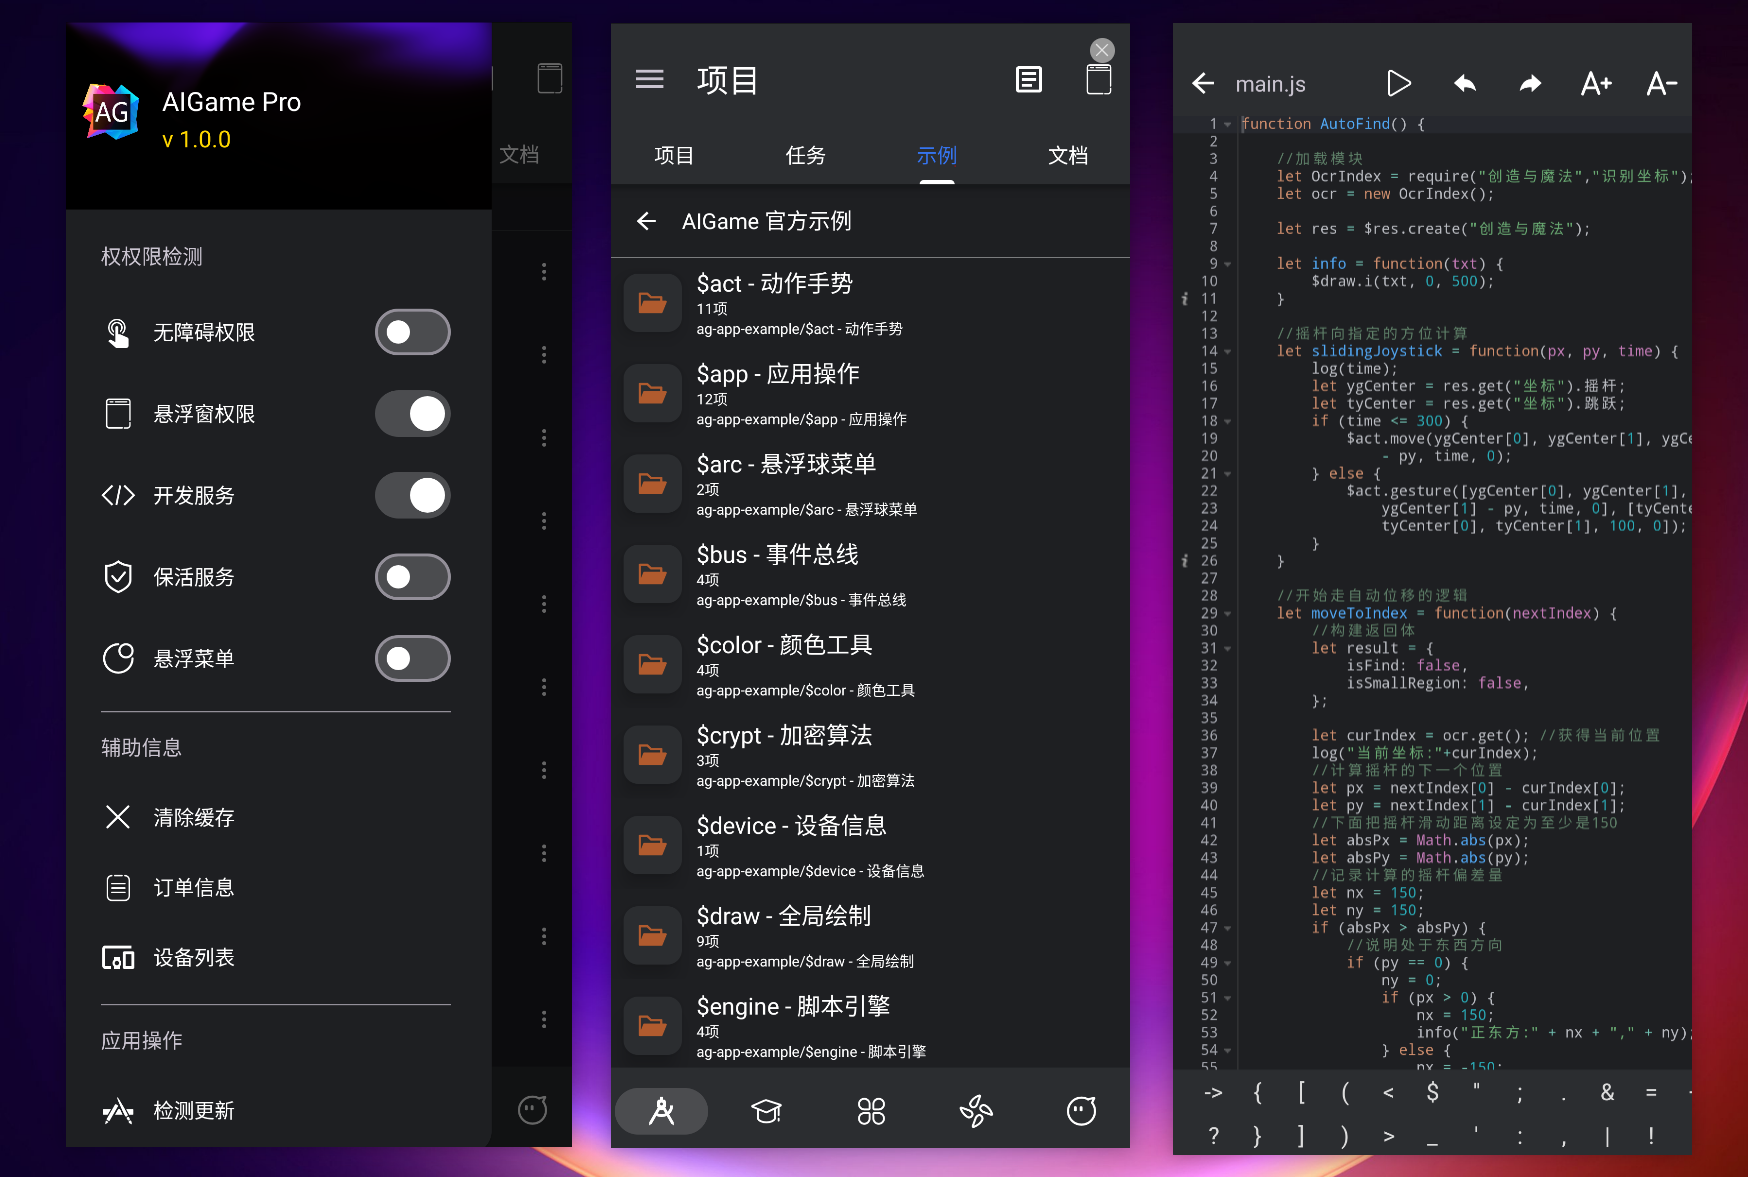
Task: Open the $bus - 事件总线 folder
Action: pyautogui.click(x=870, y=575)
